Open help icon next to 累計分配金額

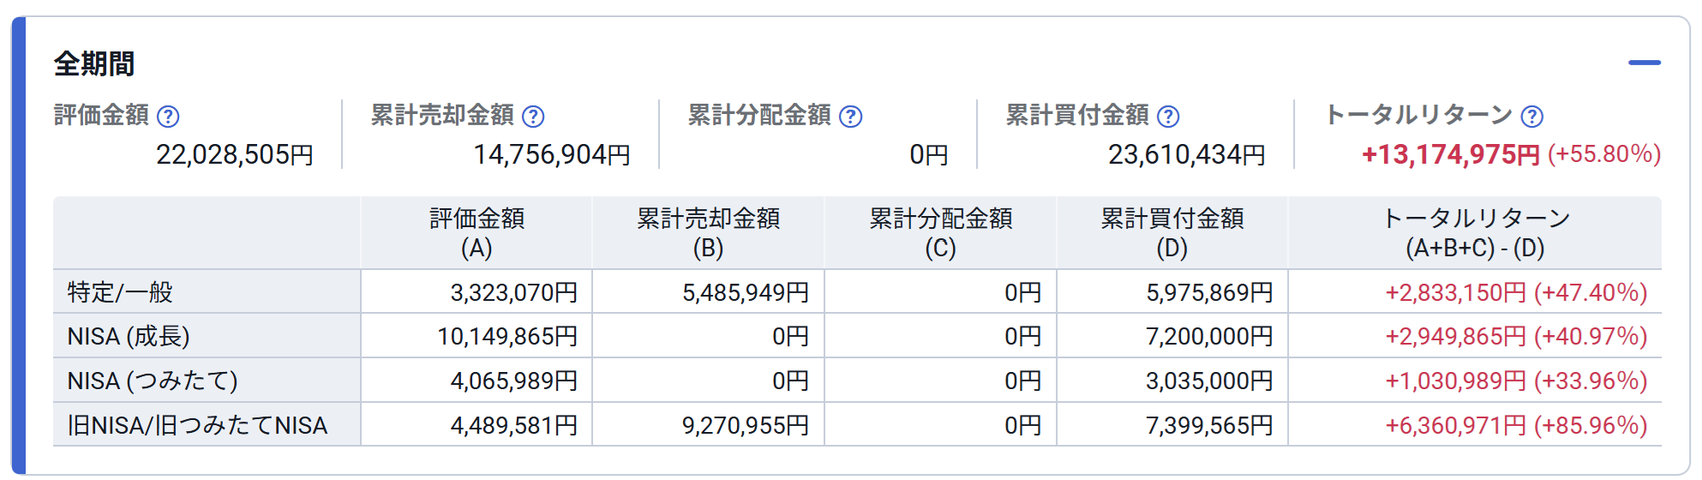point(851,117)
